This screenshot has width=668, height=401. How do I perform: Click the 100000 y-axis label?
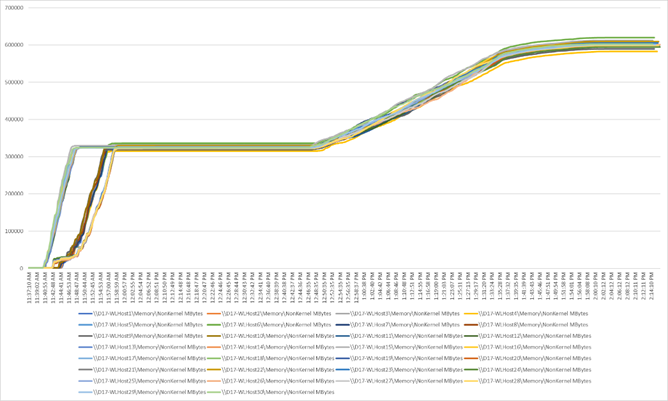tap(14, 231)
